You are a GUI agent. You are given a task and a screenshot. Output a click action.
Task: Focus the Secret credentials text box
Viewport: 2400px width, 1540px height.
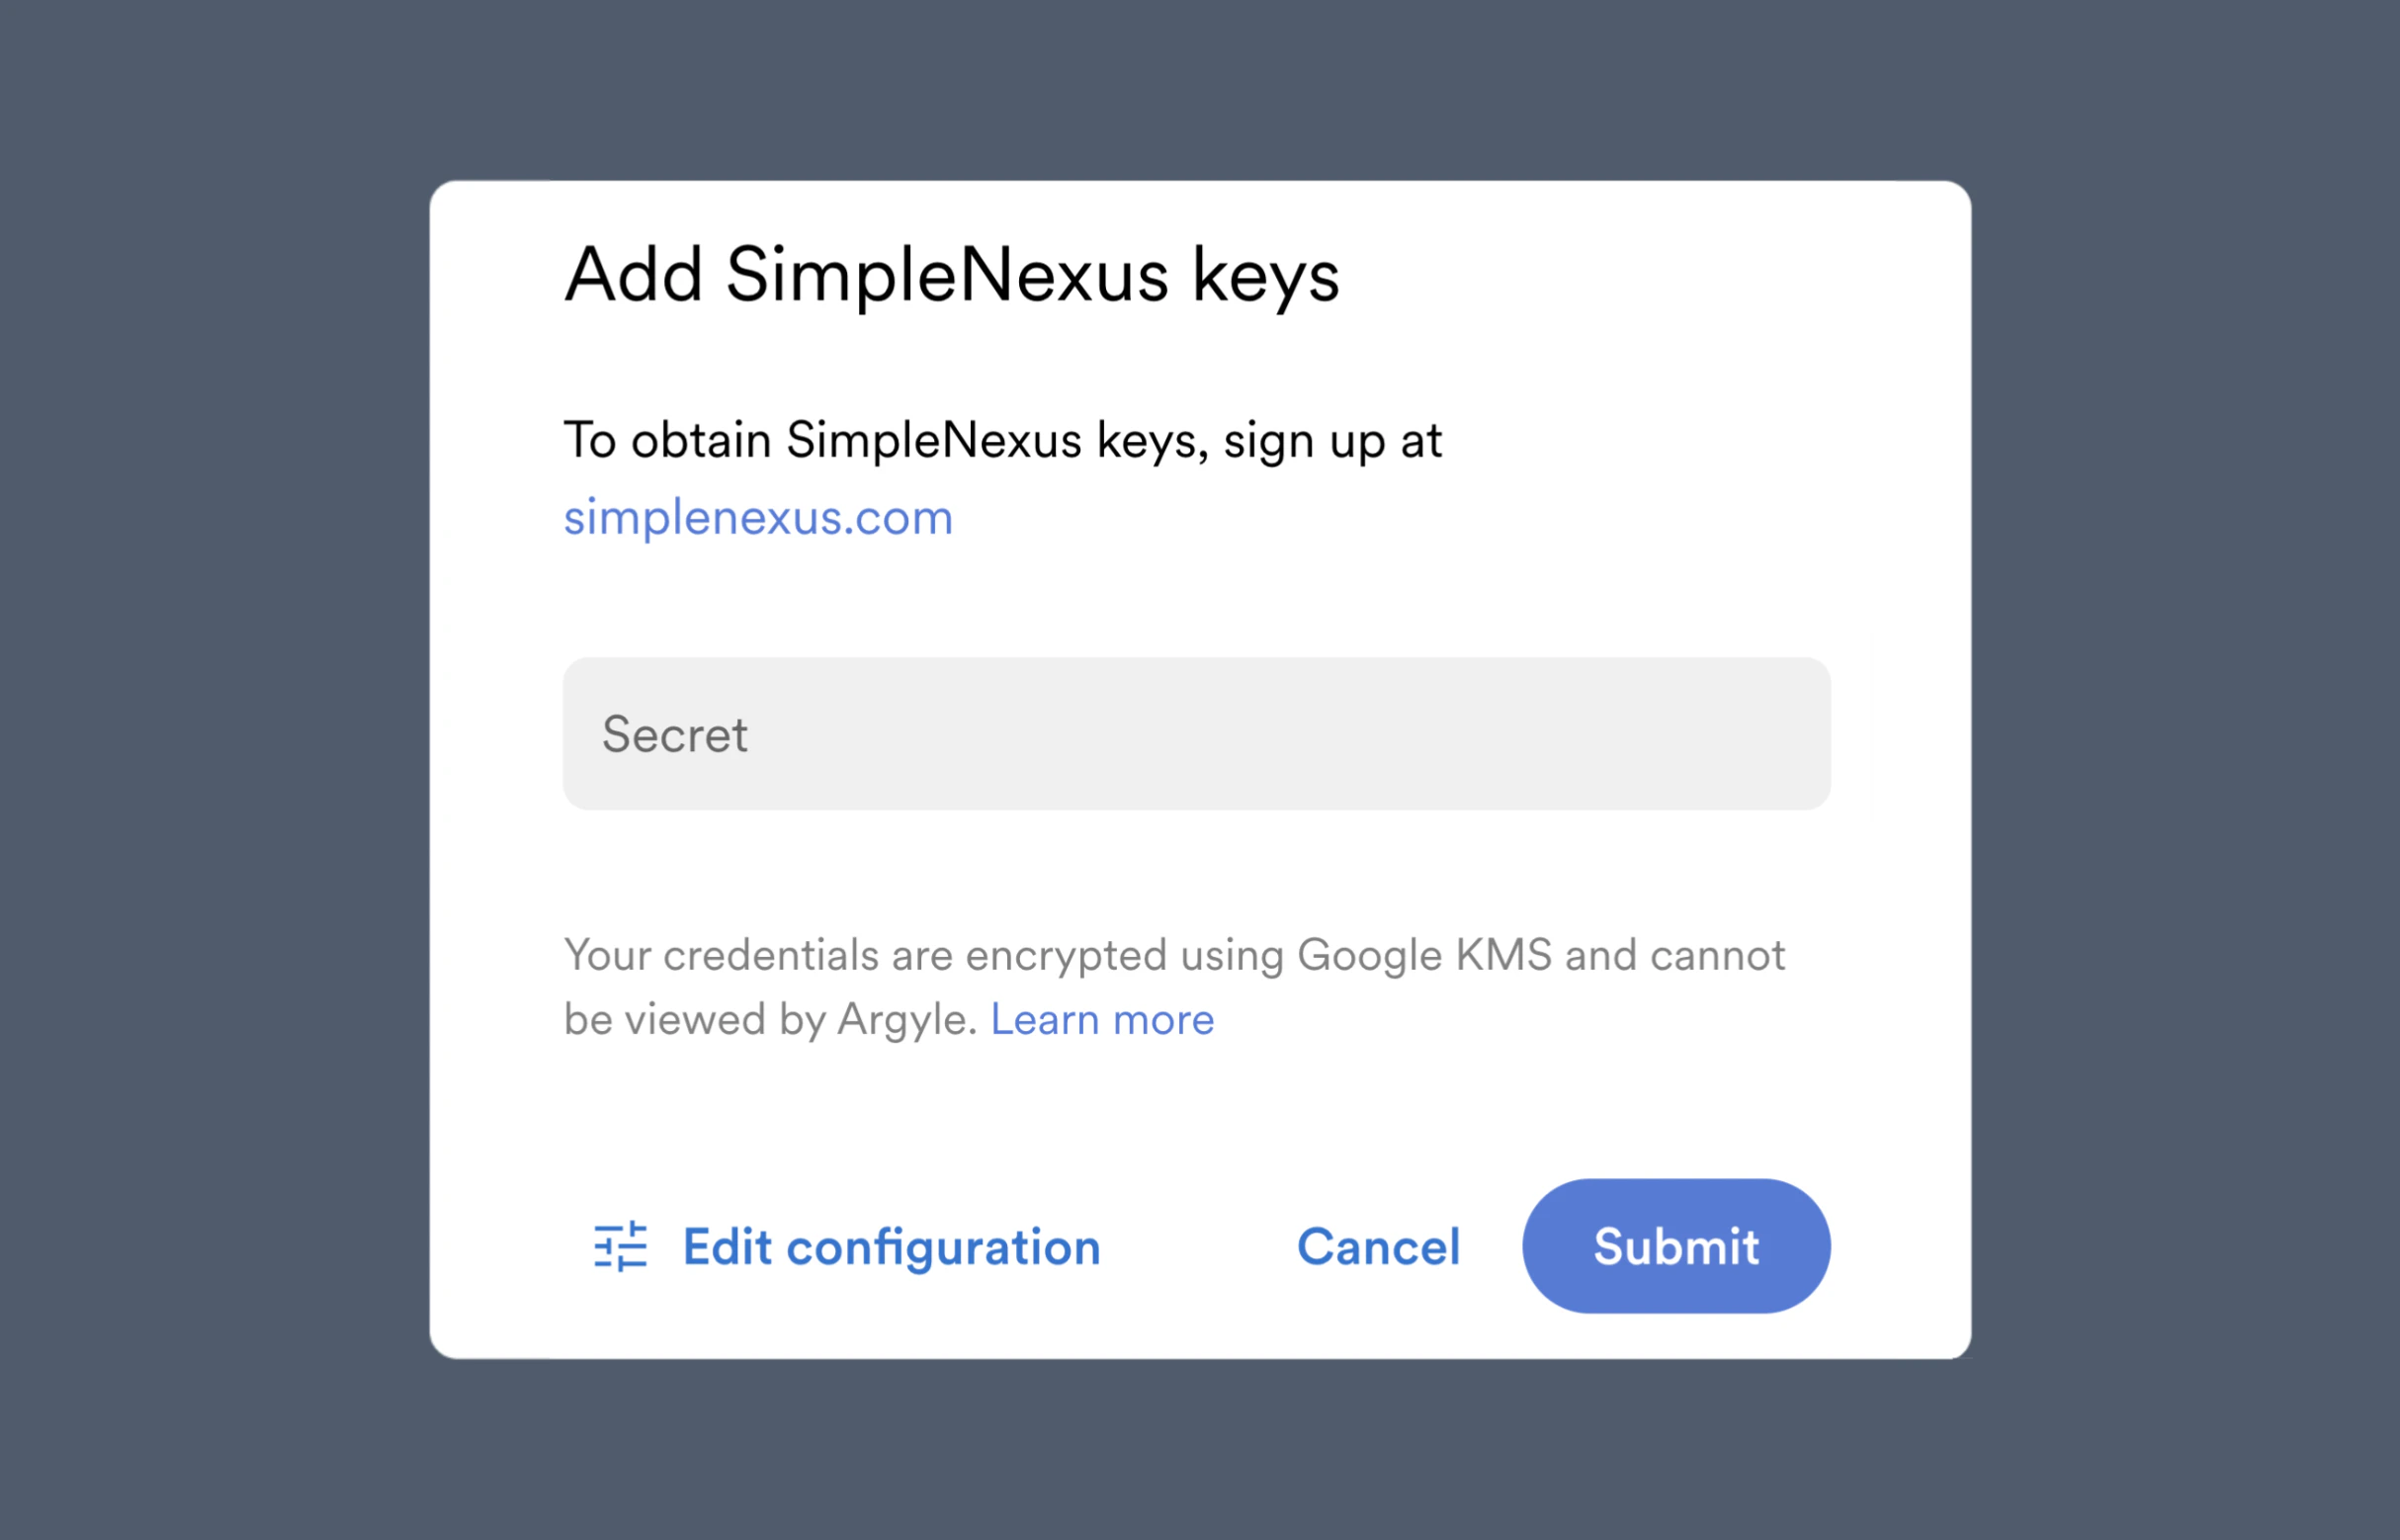tap(1195, 734)
